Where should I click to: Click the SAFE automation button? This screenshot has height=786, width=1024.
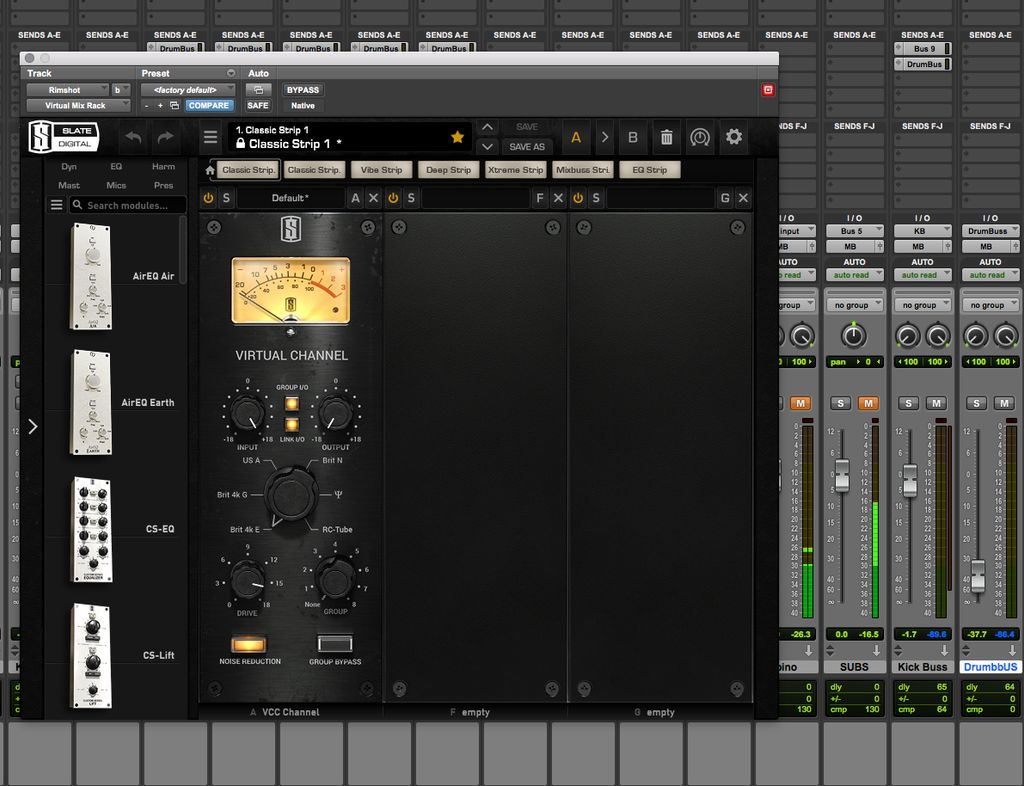coord(258,105)
